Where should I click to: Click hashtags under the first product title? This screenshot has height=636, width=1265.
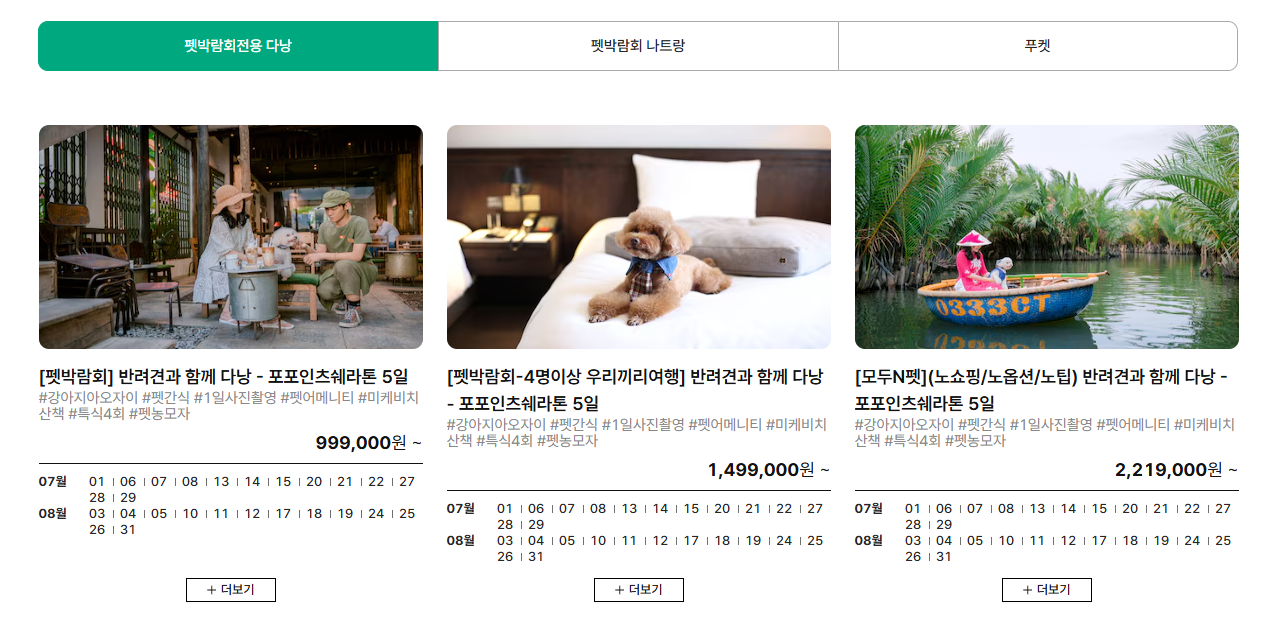click(229, 405)
